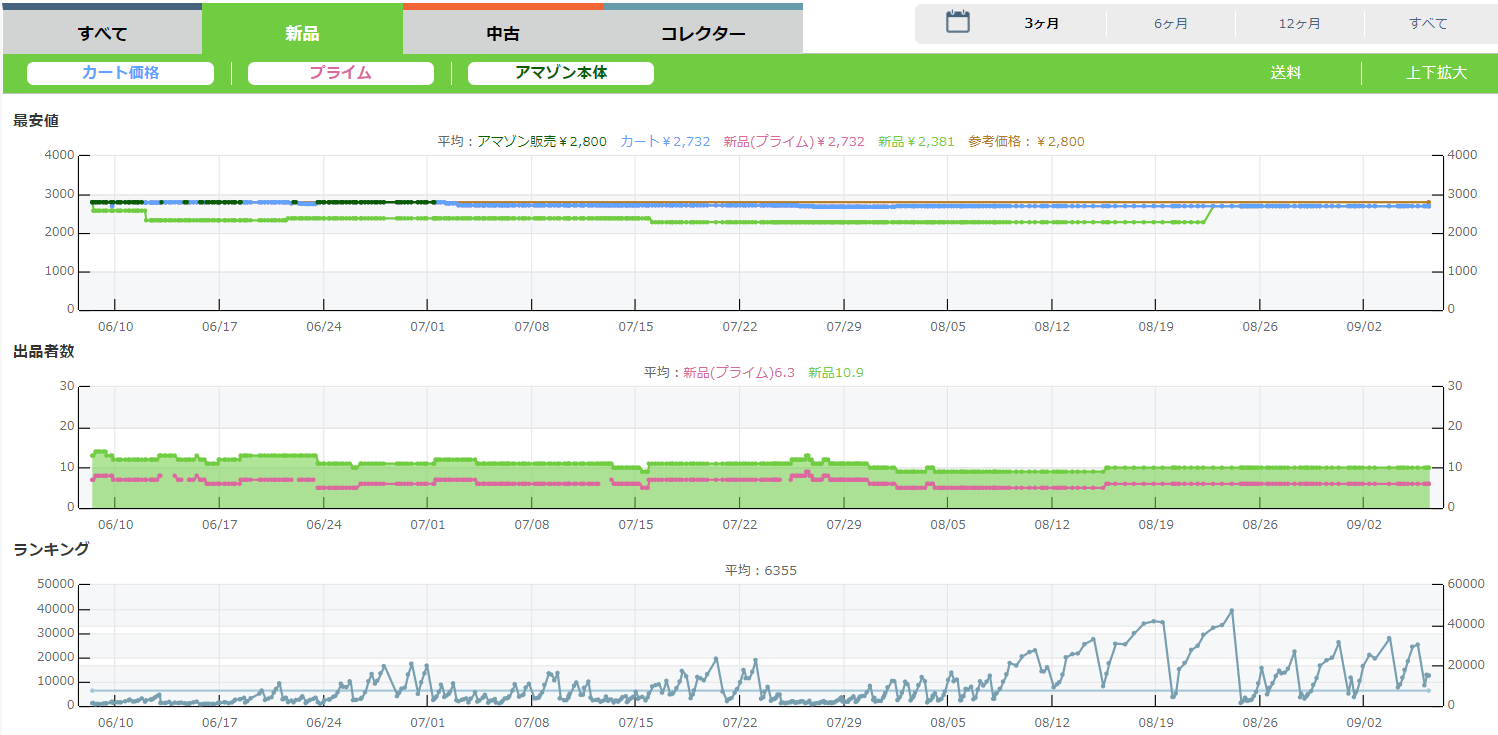Image resolution: width=1498 pixels, height=735 pixels.
Task: Select the 3ヶ月 time range
Action: coord(1041,23)
